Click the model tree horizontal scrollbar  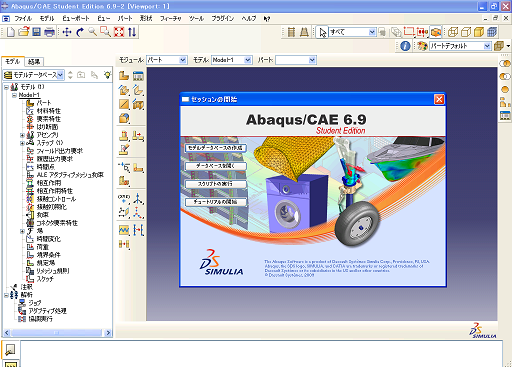click(x=57, y=333)
